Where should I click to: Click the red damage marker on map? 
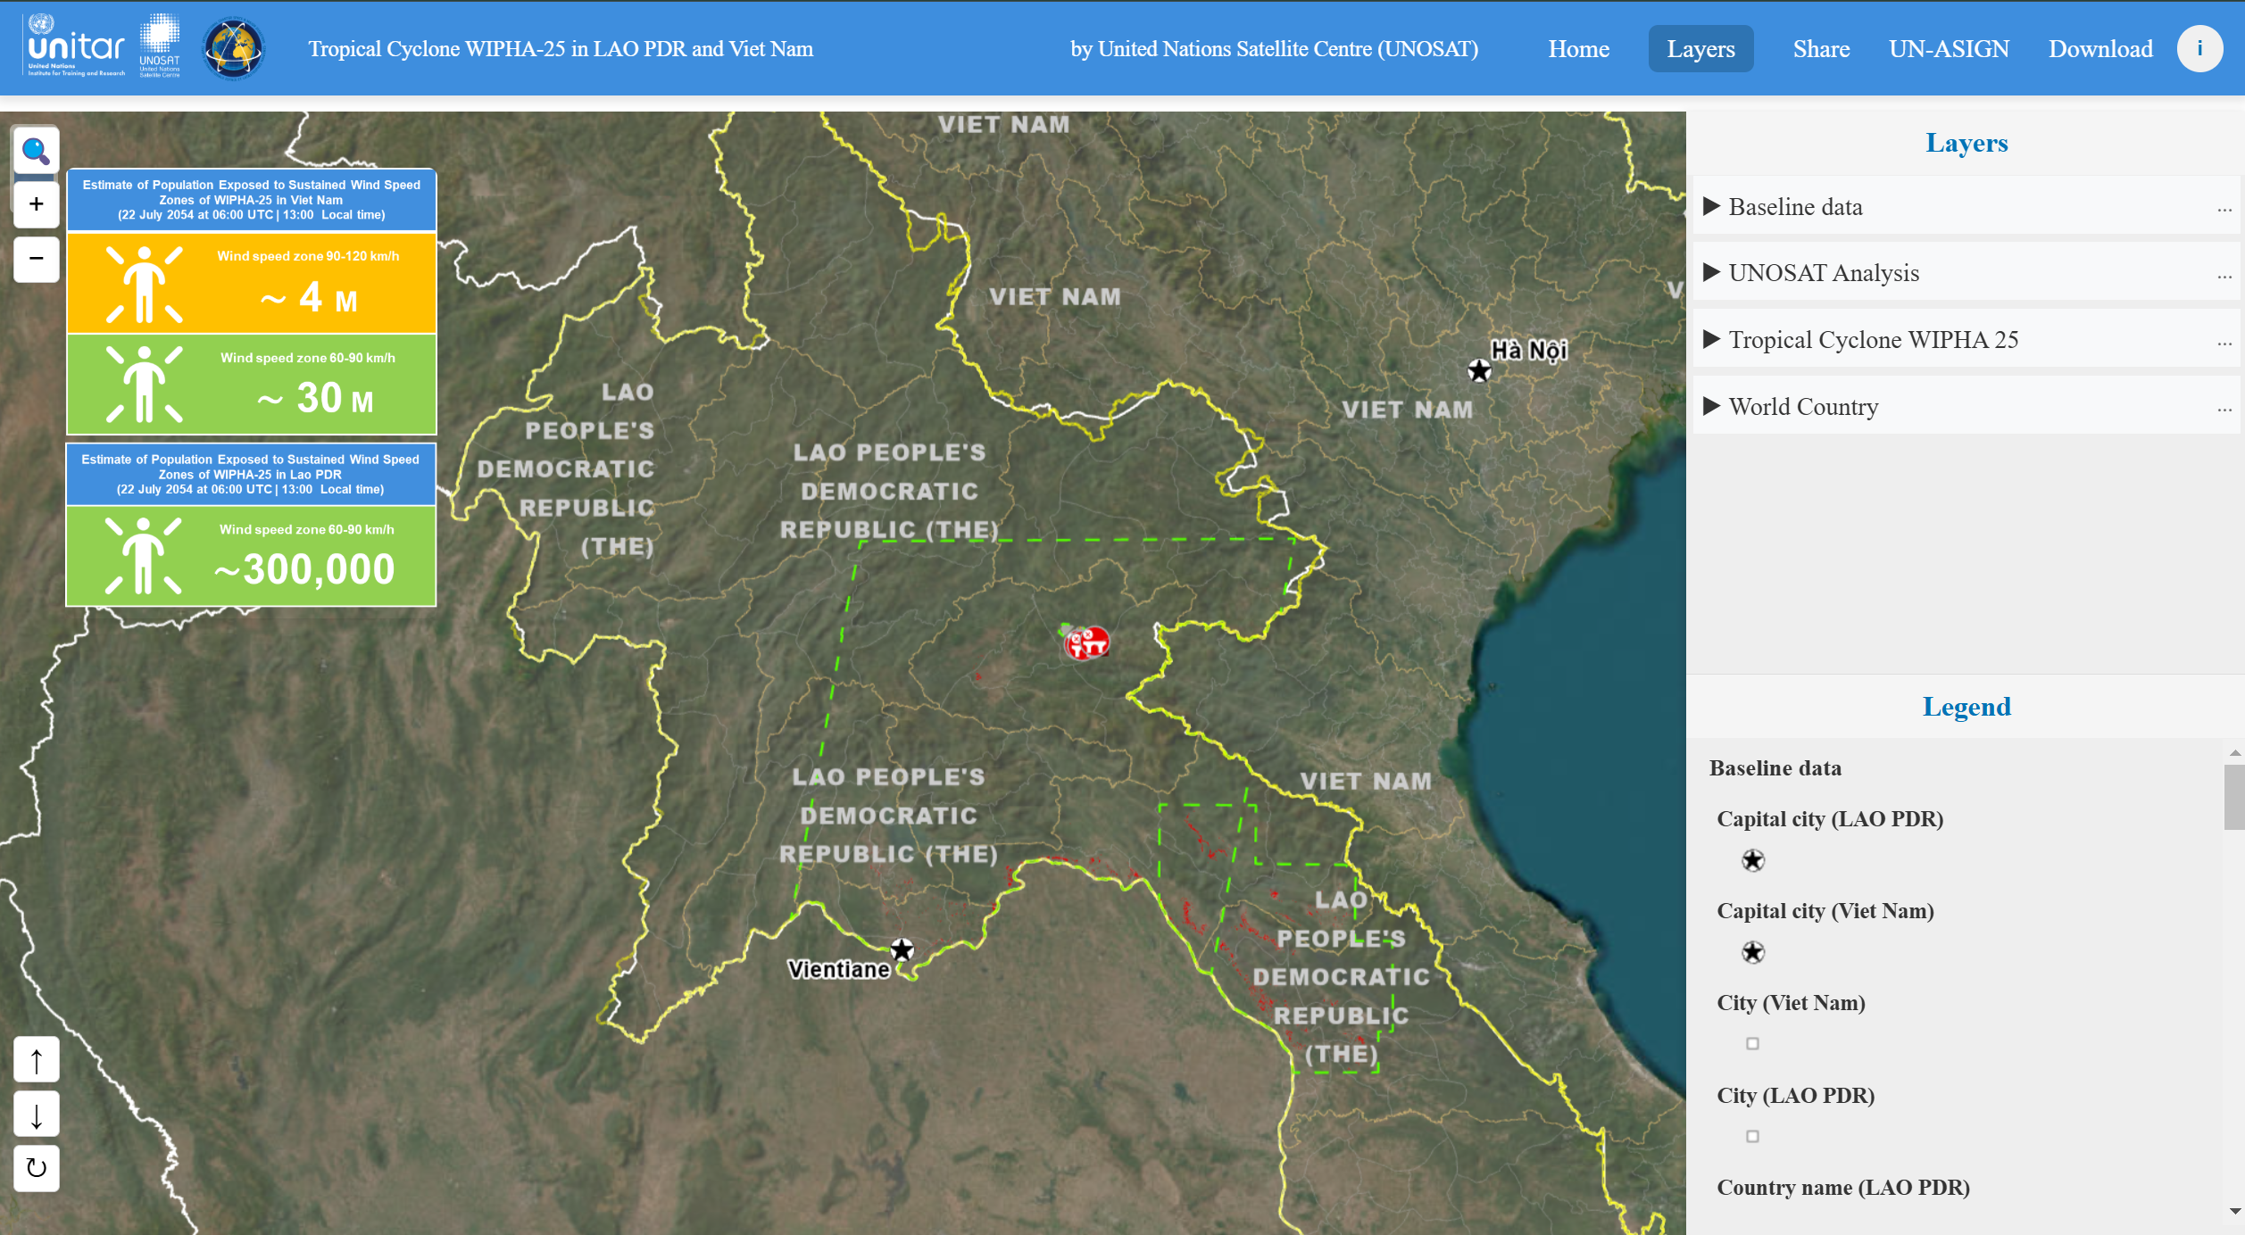(x=1086, y=642)
